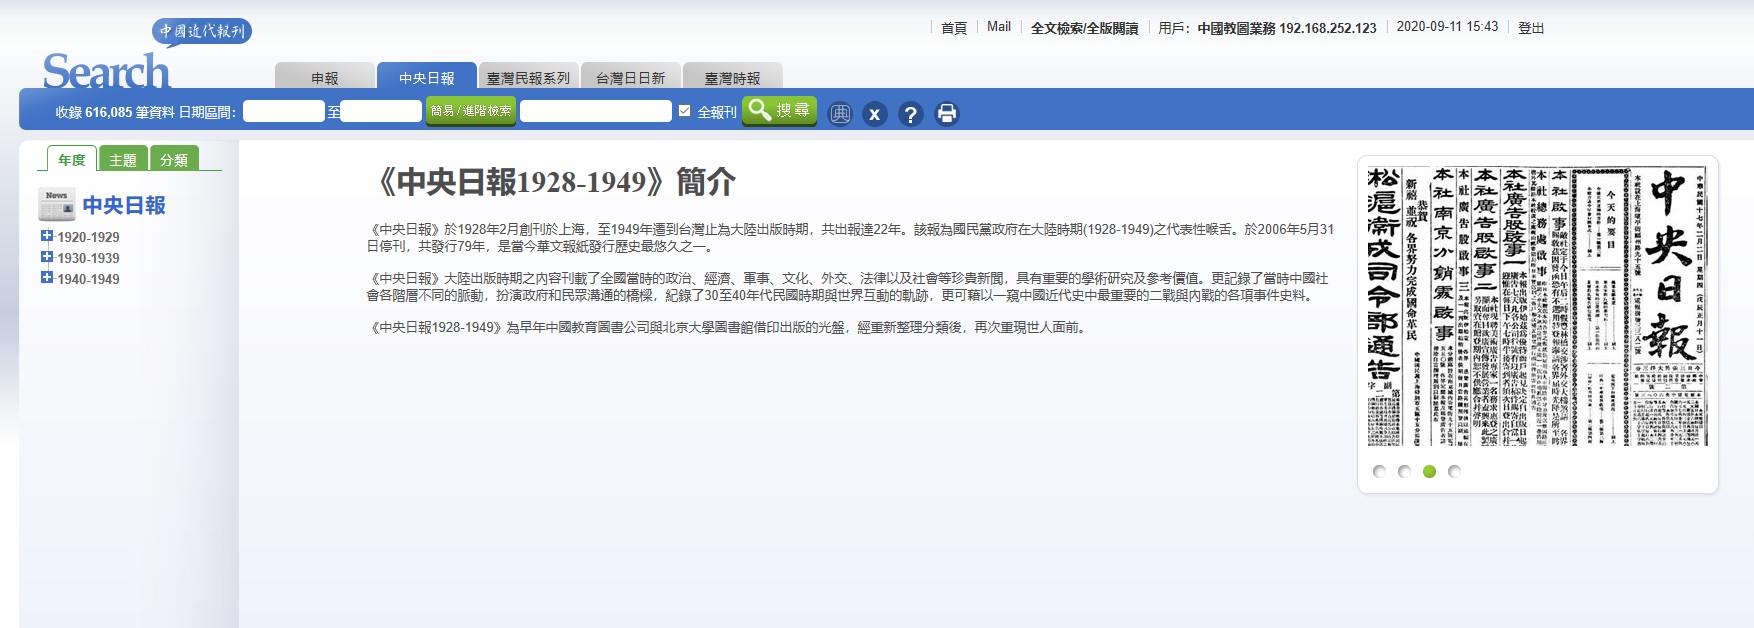Expand the 1930-1939 tree node

pos(46,257)
